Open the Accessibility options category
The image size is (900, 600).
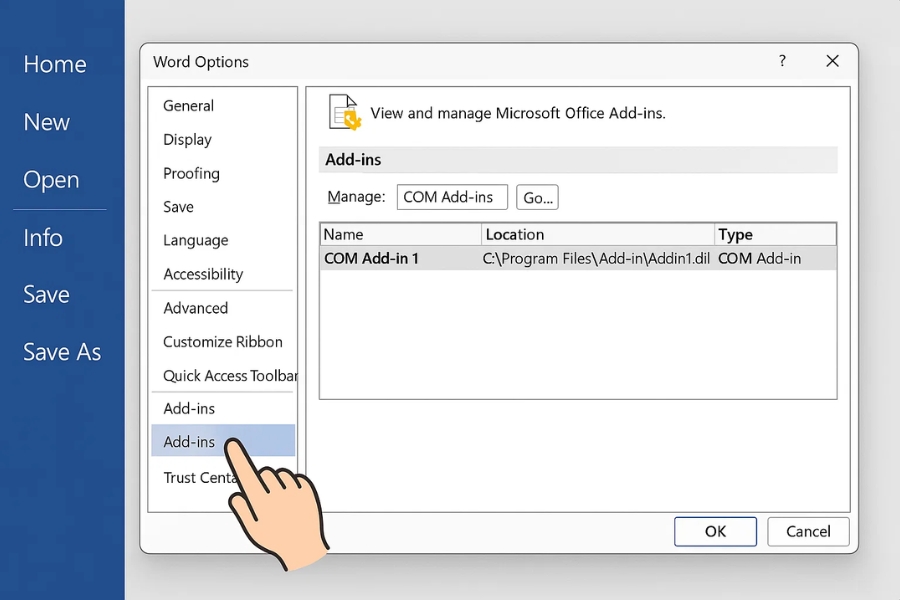point(203,274)
